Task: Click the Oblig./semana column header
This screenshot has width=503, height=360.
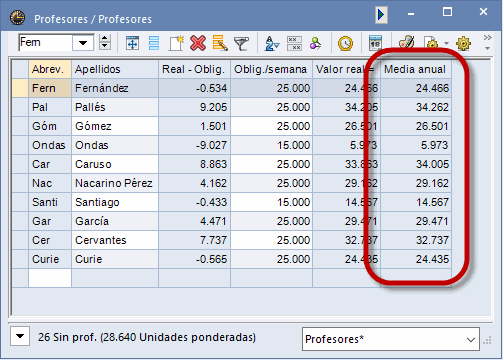Action: pos(271,69)
